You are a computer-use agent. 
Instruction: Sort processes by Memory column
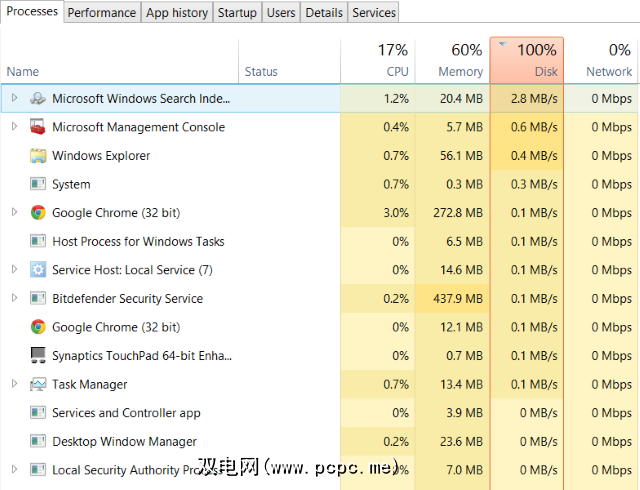coord(452,61)
